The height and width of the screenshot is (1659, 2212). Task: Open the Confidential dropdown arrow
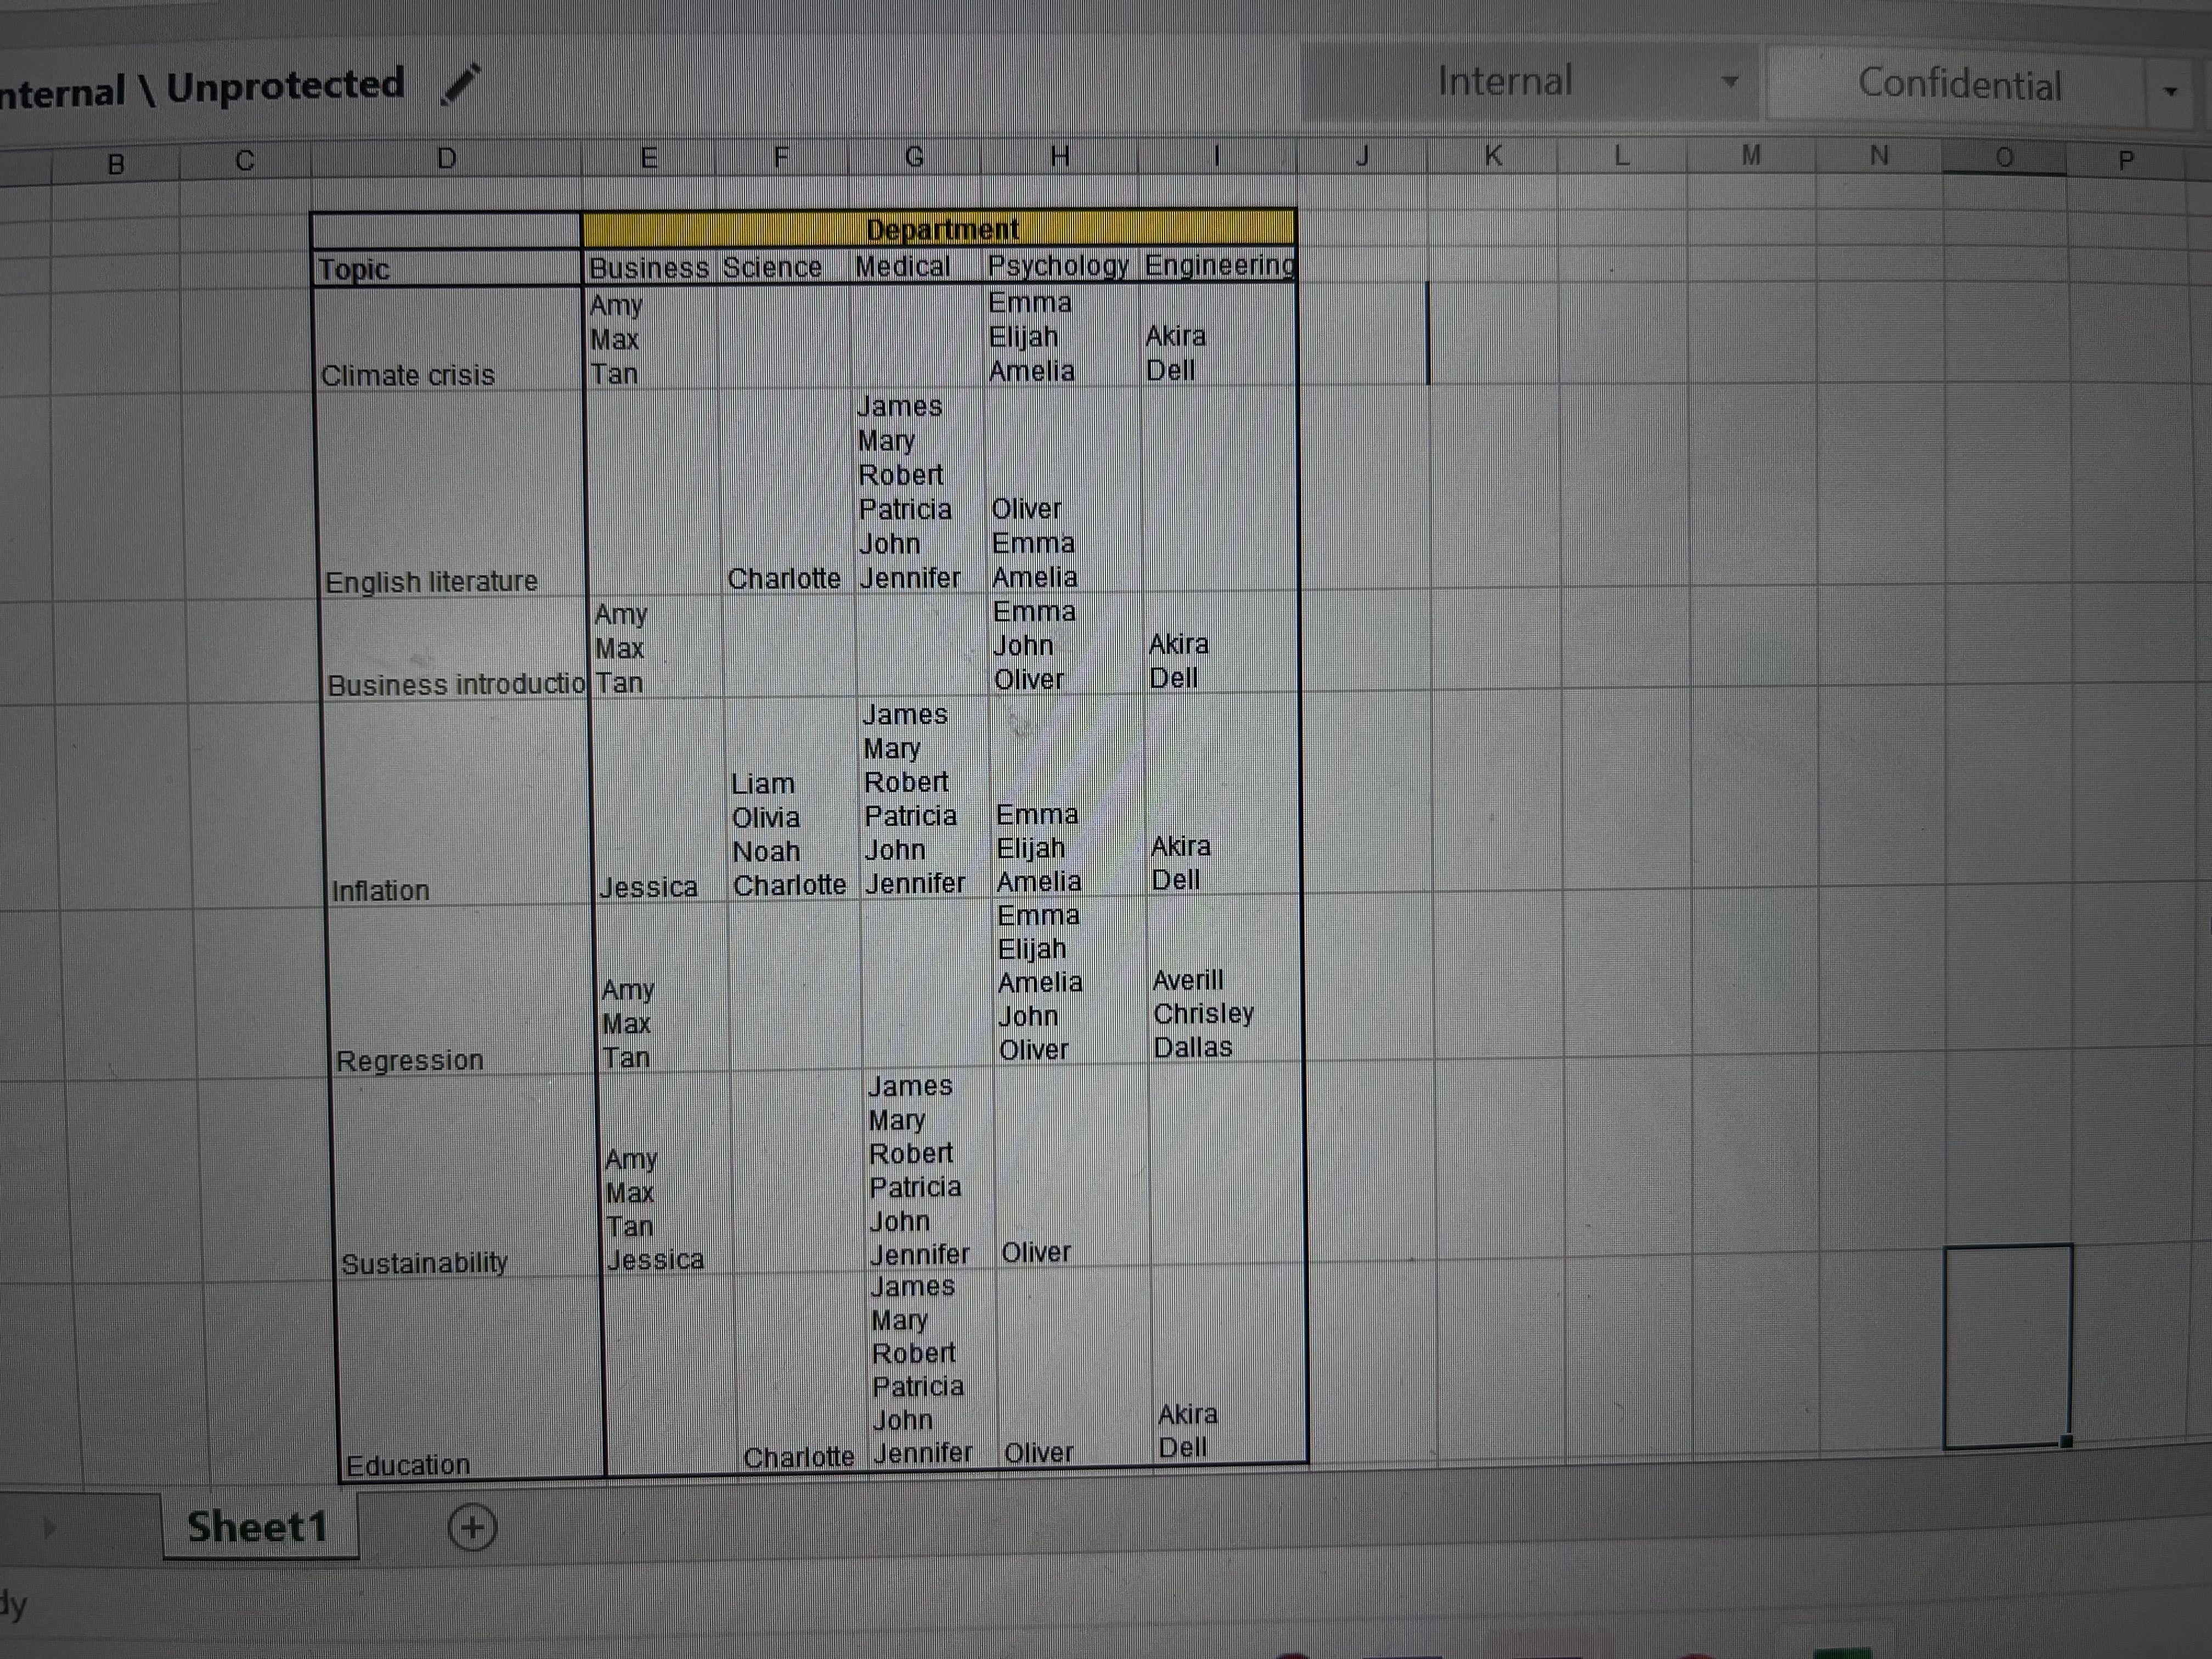click(x=2170, y=91)
